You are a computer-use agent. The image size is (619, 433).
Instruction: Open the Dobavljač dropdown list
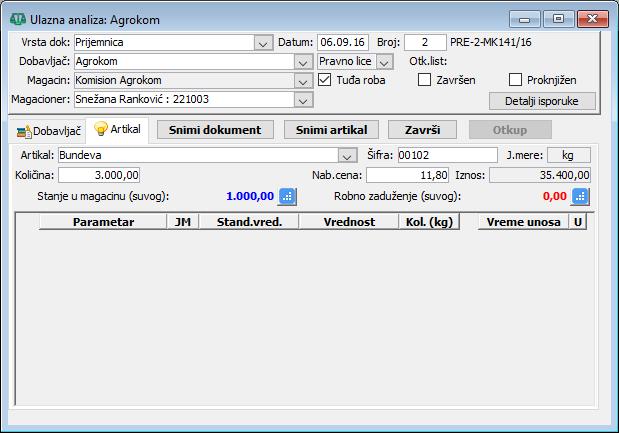coord(303,62)
